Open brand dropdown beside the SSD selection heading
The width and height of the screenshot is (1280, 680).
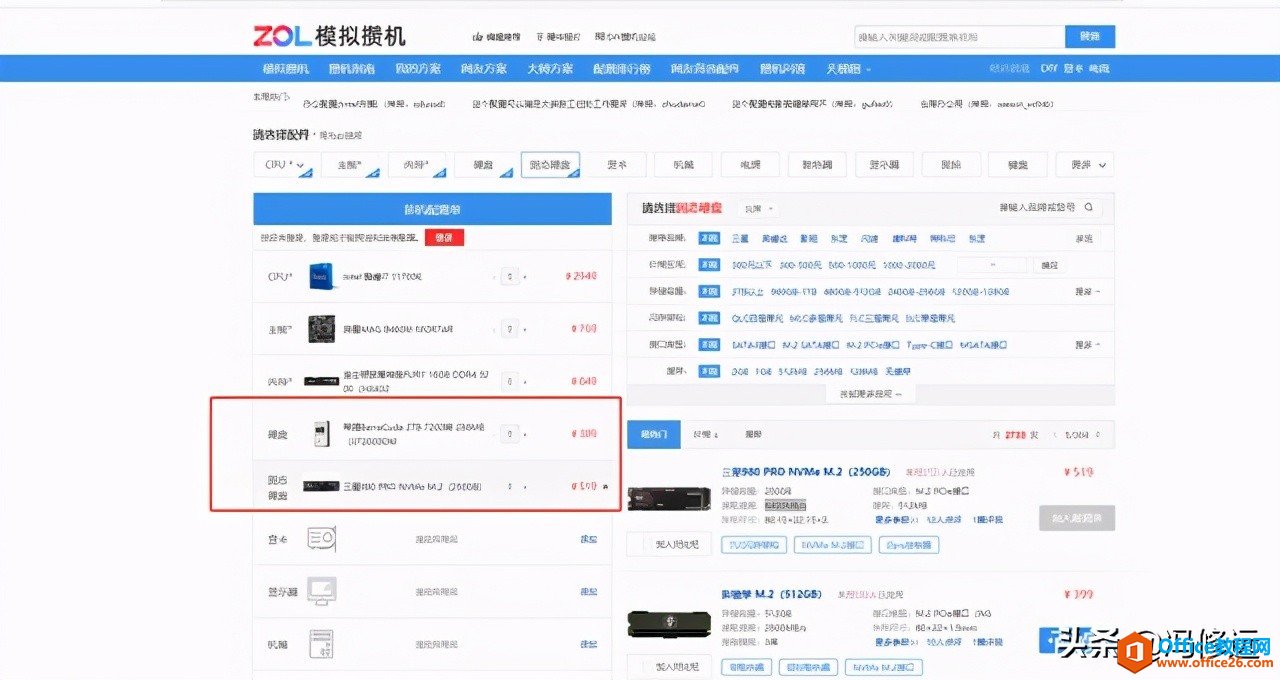[x=759, y=209]
